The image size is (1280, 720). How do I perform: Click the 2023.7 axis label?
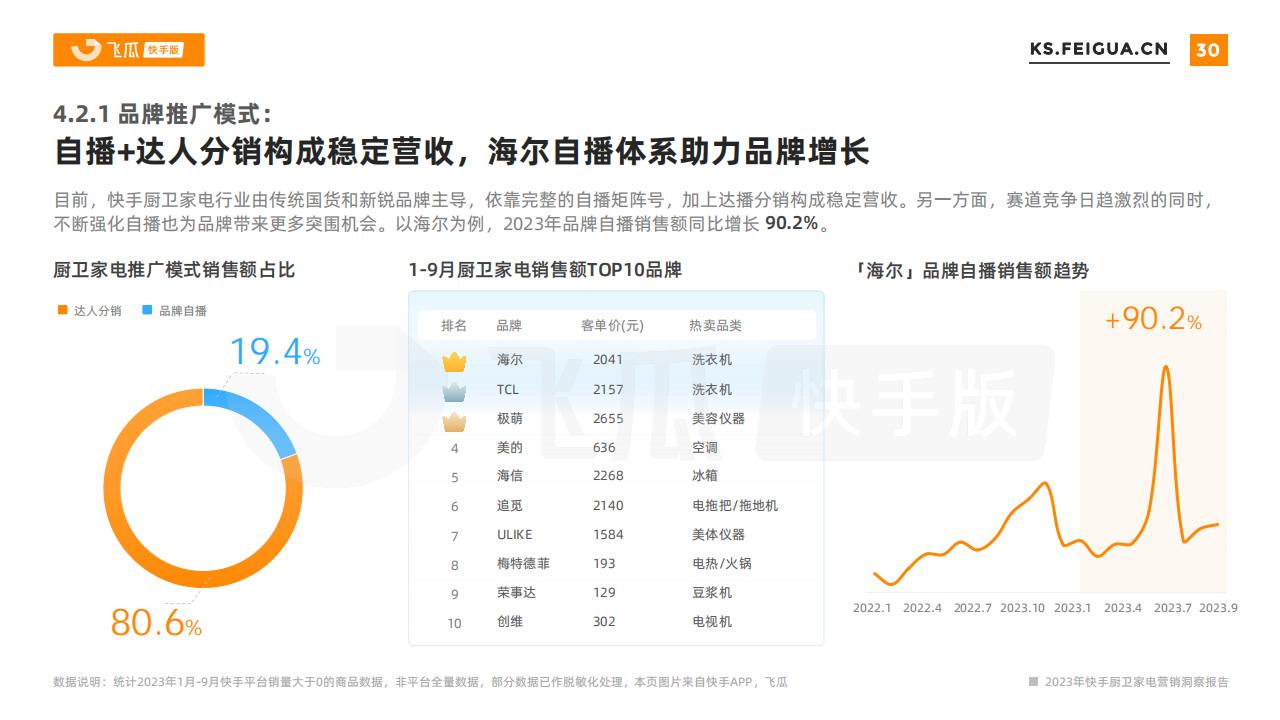[x=1172, y=608]
